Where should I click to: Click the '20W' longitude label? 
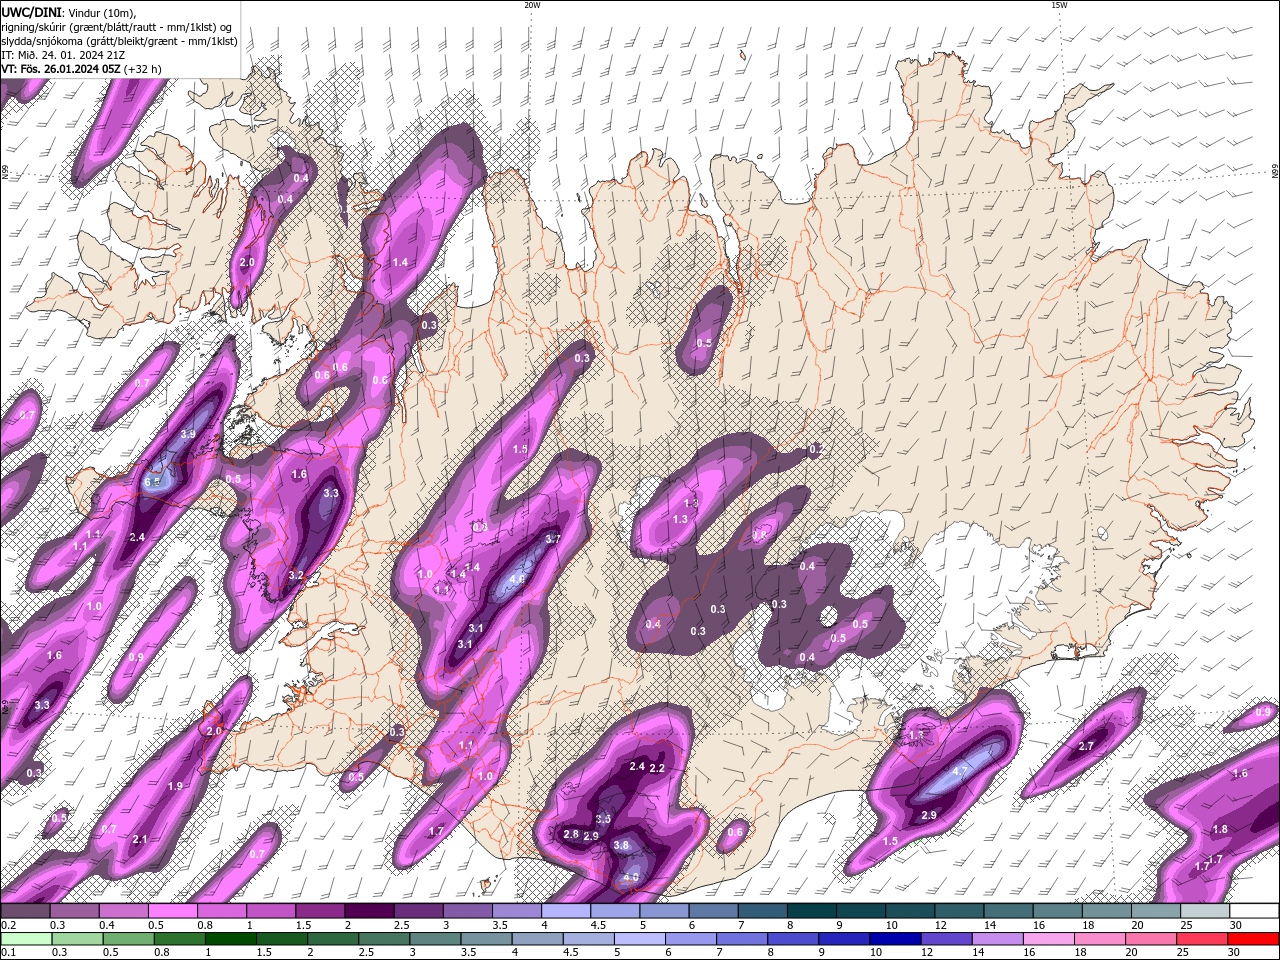[x=532, y=5]
